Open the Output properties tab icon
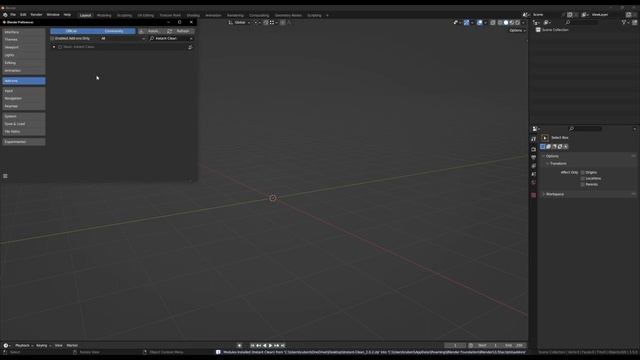Viewport: 640px width, 360px height. point(533,158)
